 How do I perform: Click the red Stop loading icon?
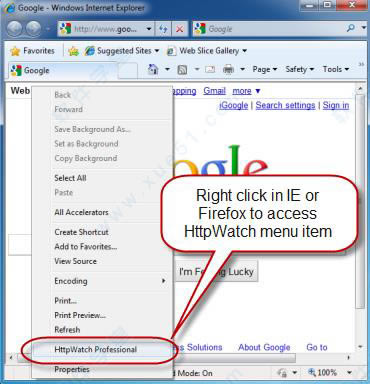point(180,29)
